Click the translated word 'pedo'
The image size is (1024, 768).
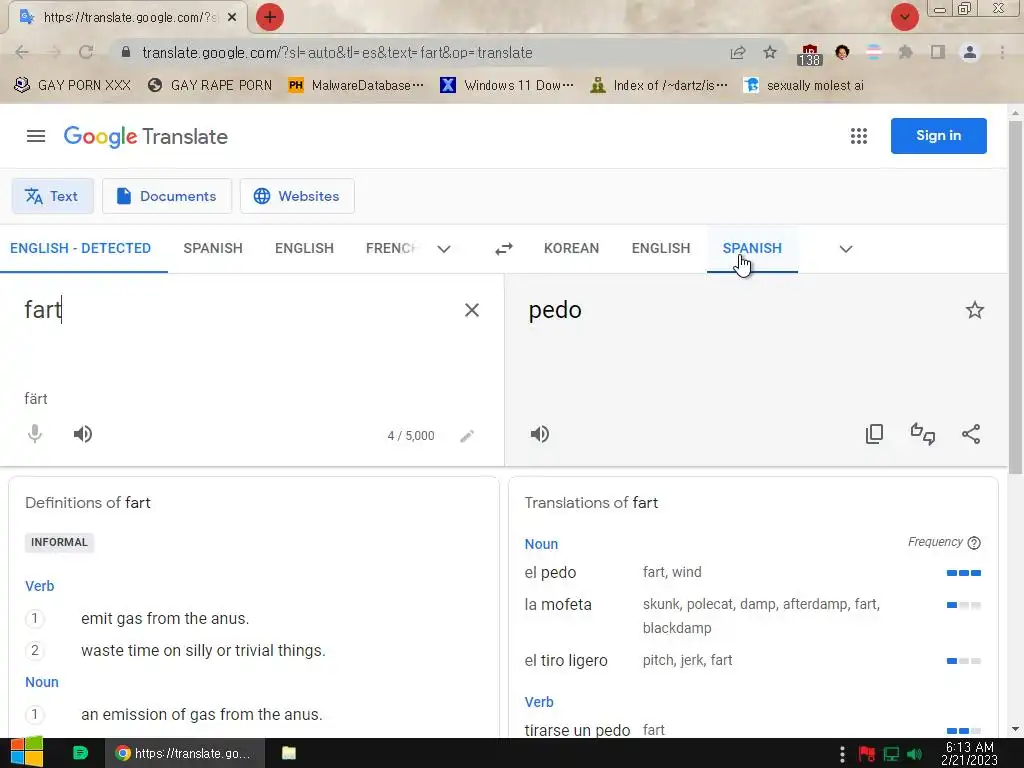tap(555, 310)
